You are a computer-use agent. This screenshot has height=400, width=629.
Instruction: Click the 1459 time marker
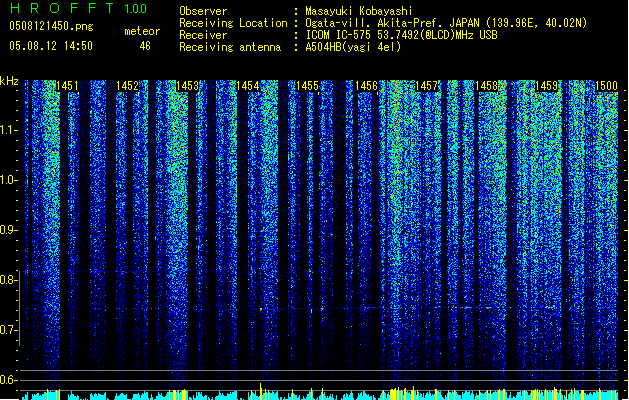pyautogui.click(x=546, y=86)
